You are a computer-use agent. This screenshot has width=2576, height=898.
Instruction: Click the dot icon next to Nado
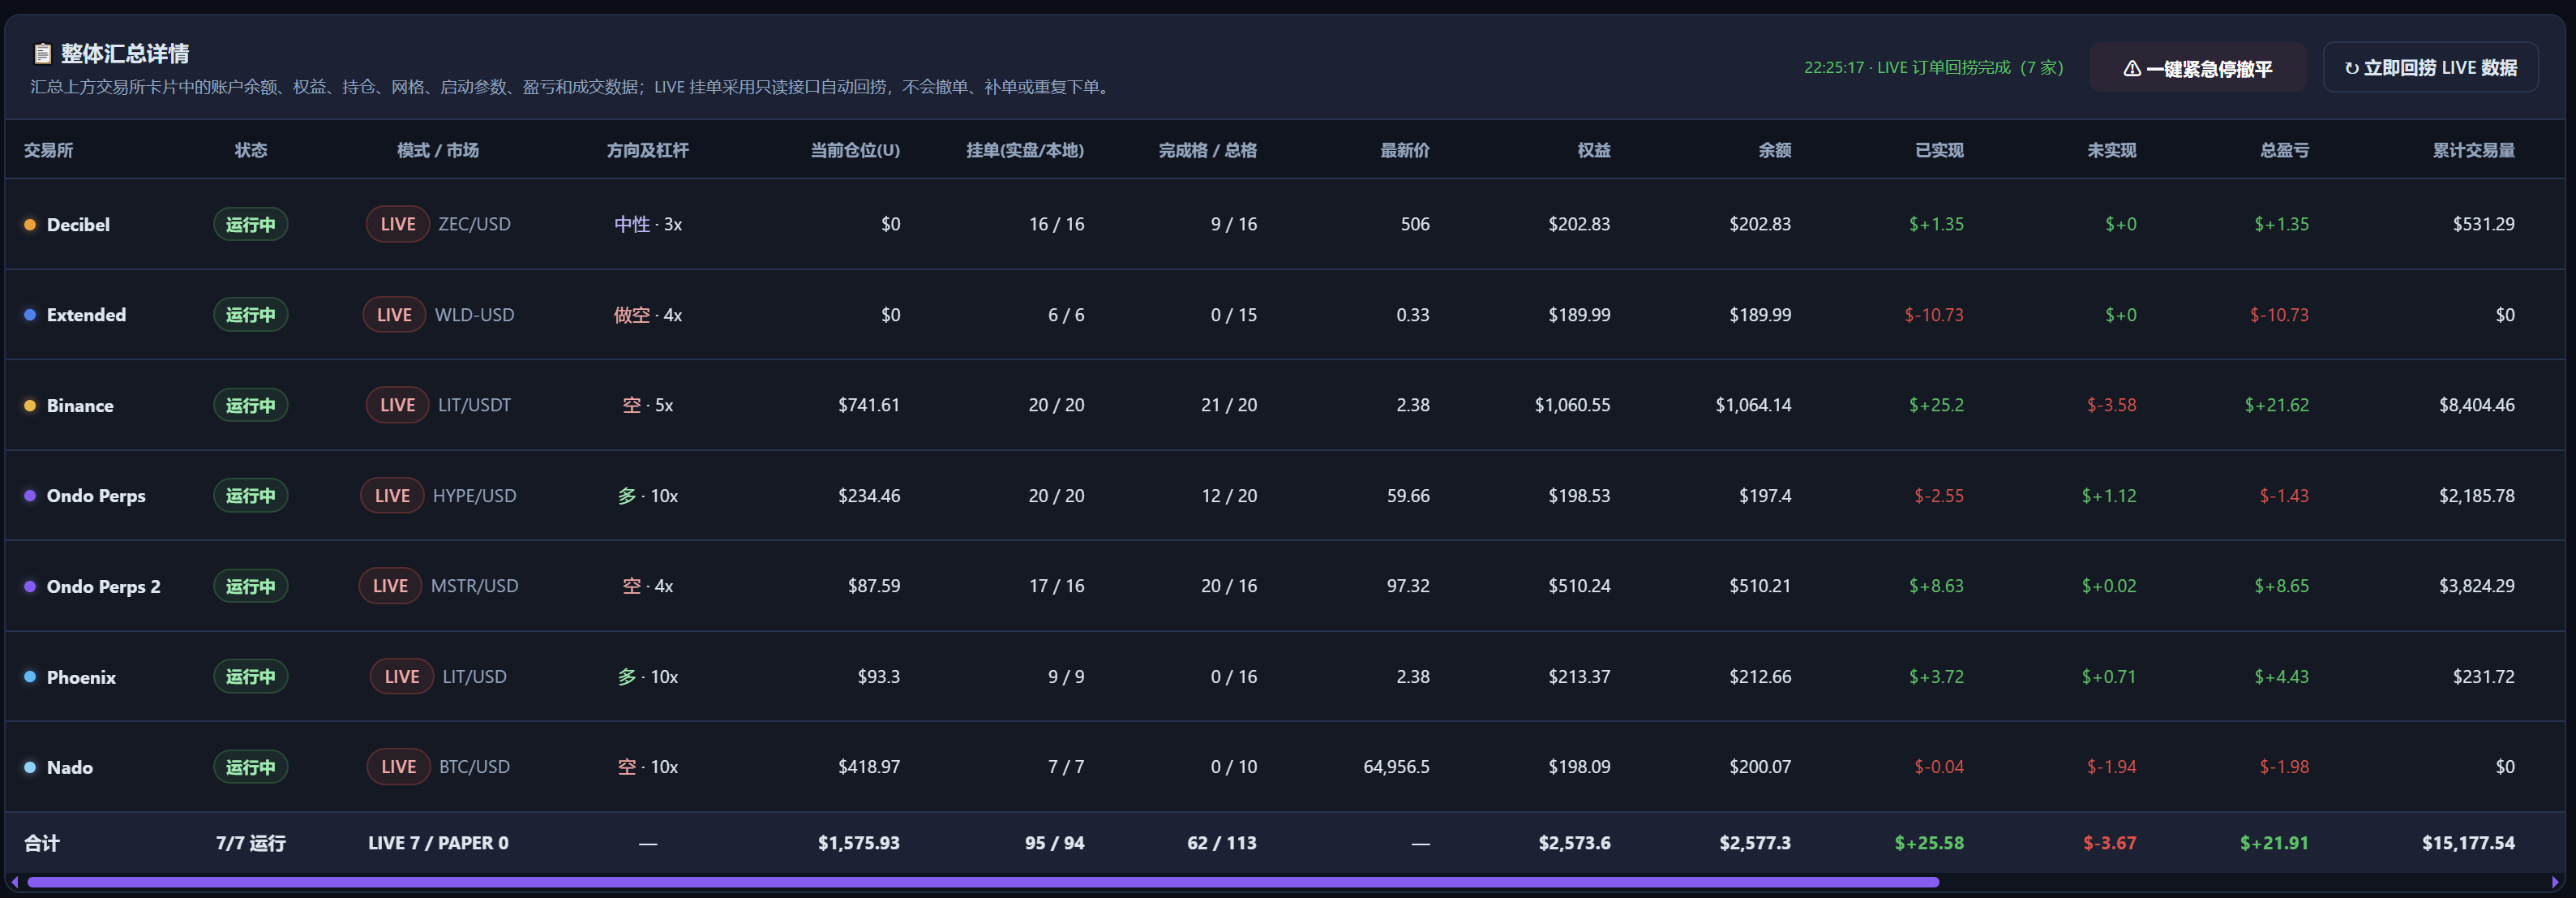click(30, 768)
